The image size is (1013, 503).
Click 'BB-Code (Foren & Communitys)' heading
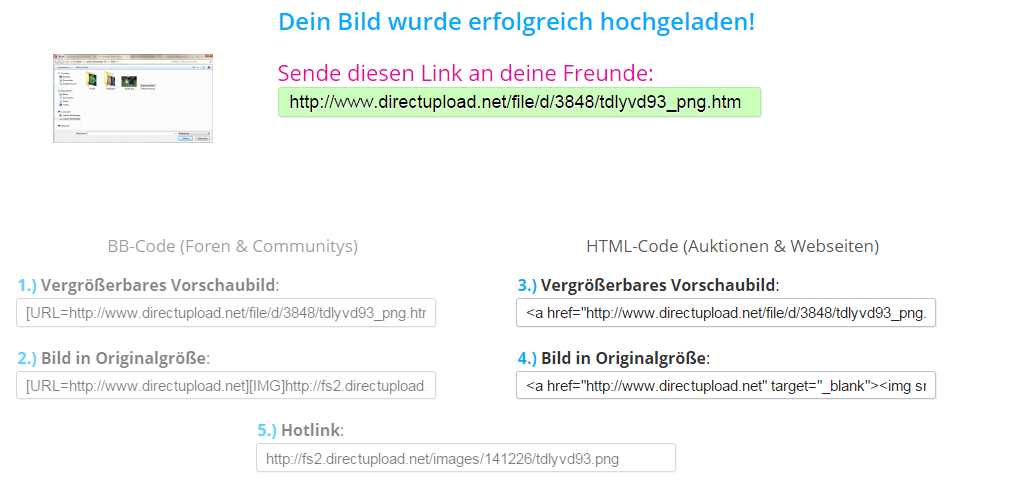tap(233, 246)
